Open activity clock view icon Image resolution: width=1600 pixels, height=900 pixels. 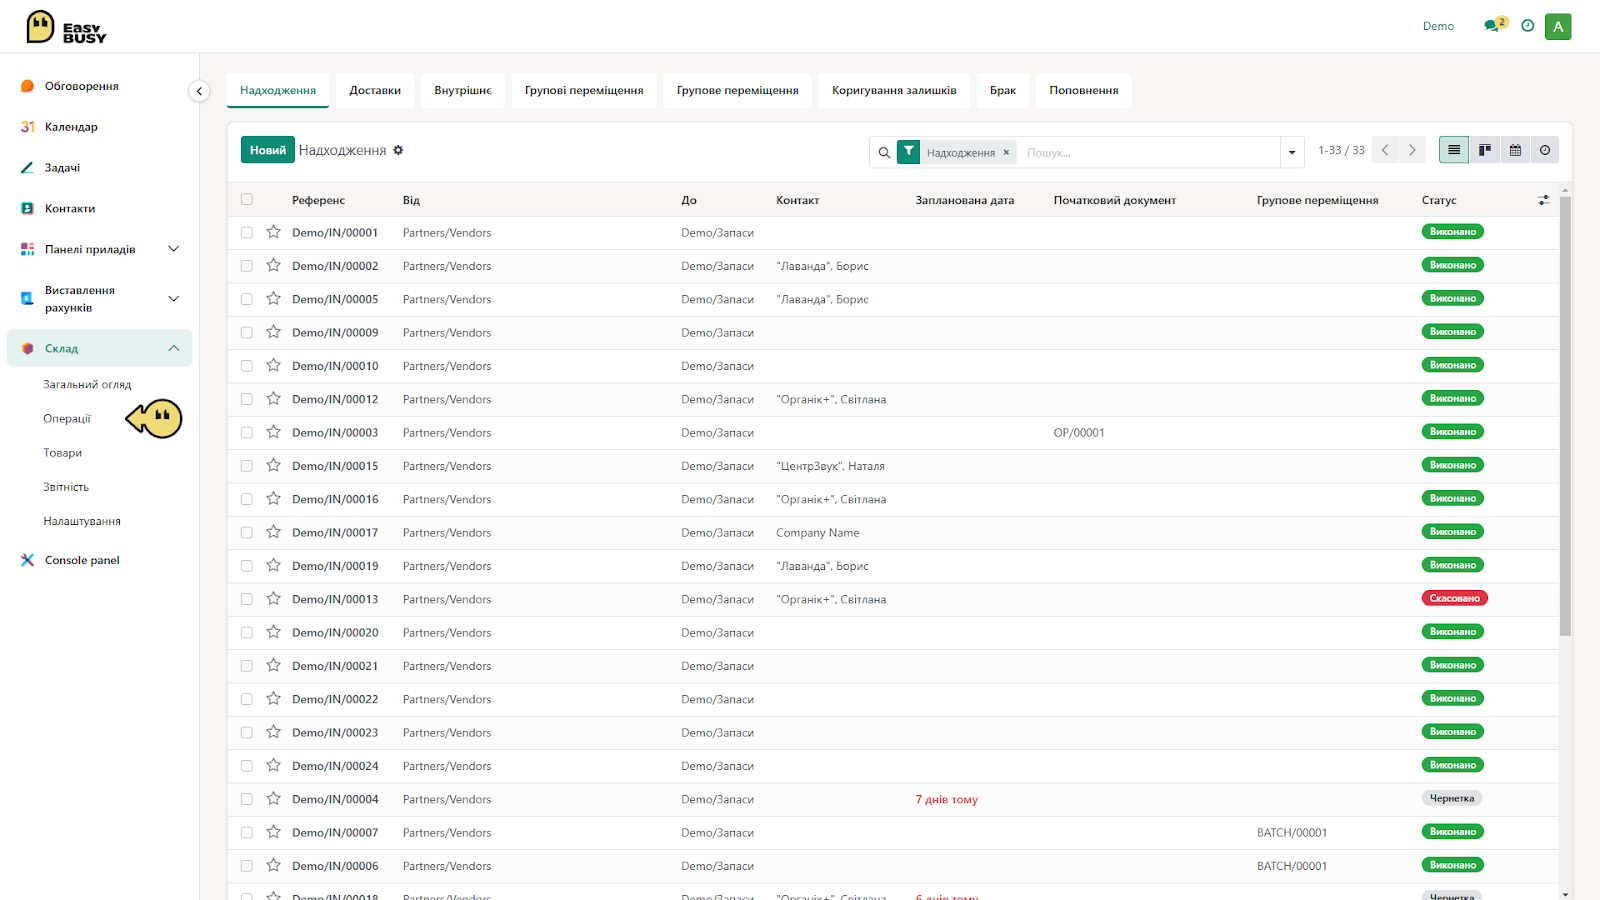[x=1545, y=150]
